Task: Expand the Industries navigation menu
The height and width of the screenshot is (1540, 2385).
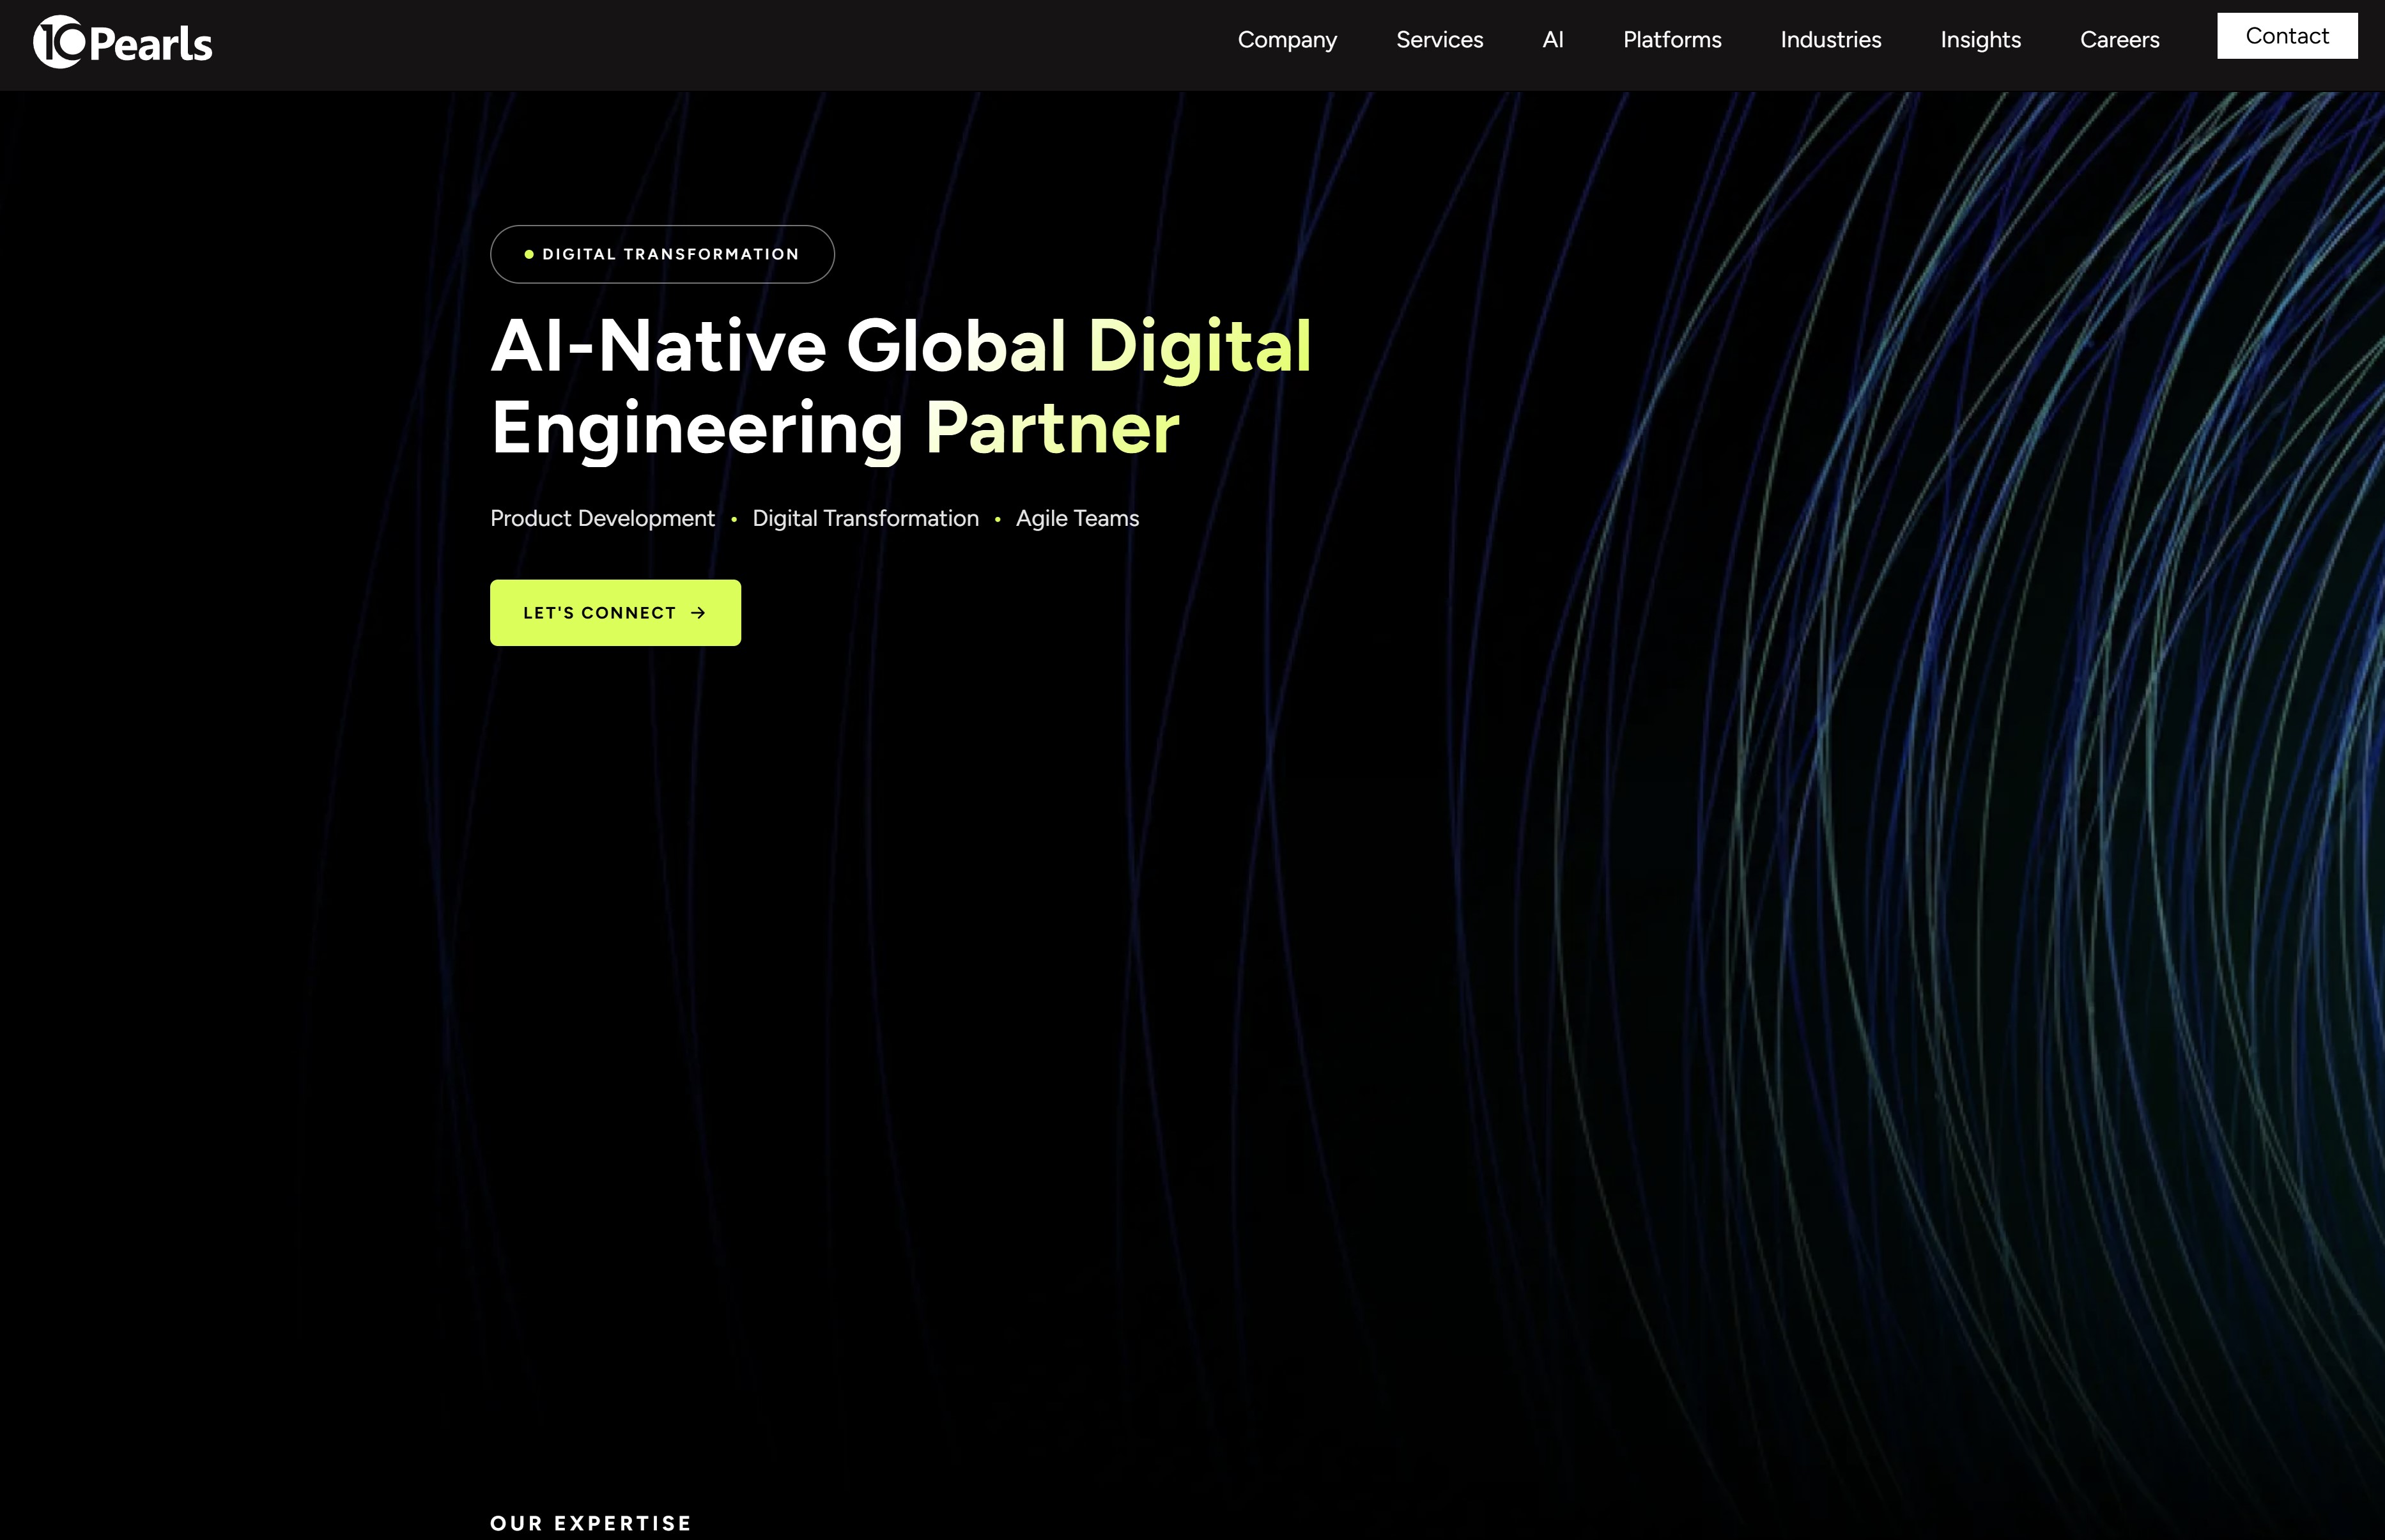Action: [1830, 40]
